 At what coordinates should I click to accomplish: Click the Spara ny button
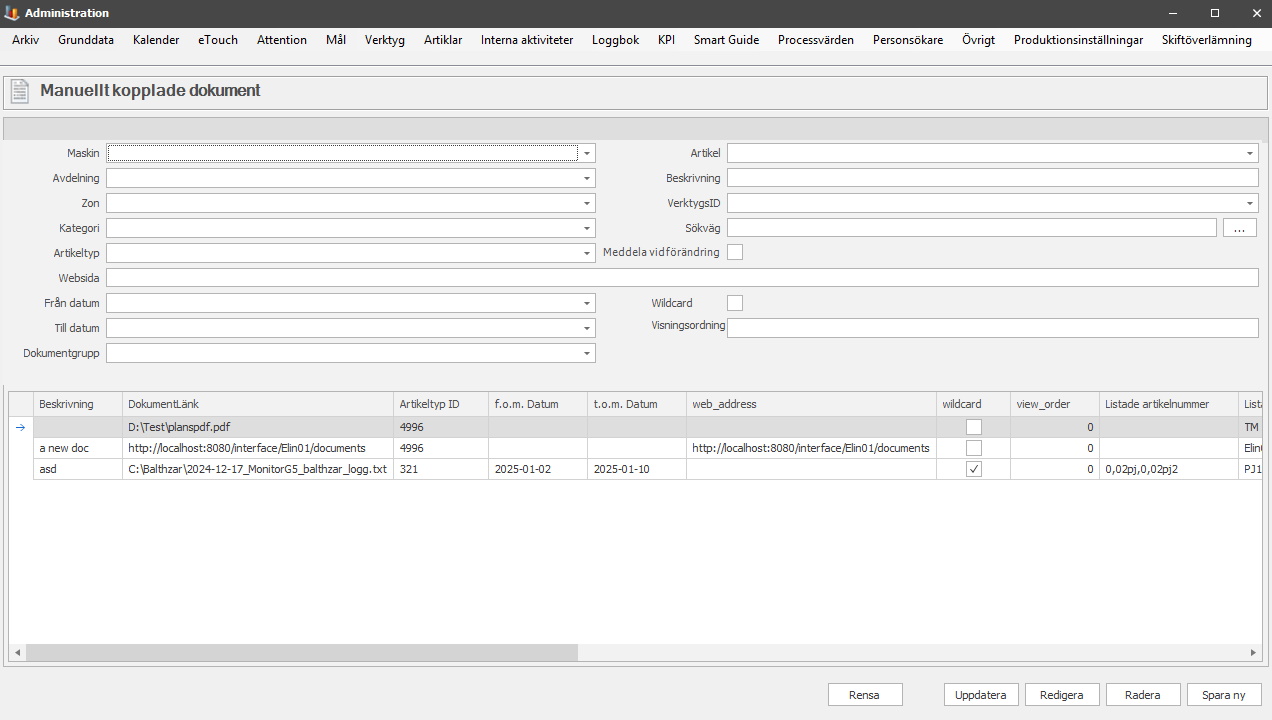click(1224, 695)
